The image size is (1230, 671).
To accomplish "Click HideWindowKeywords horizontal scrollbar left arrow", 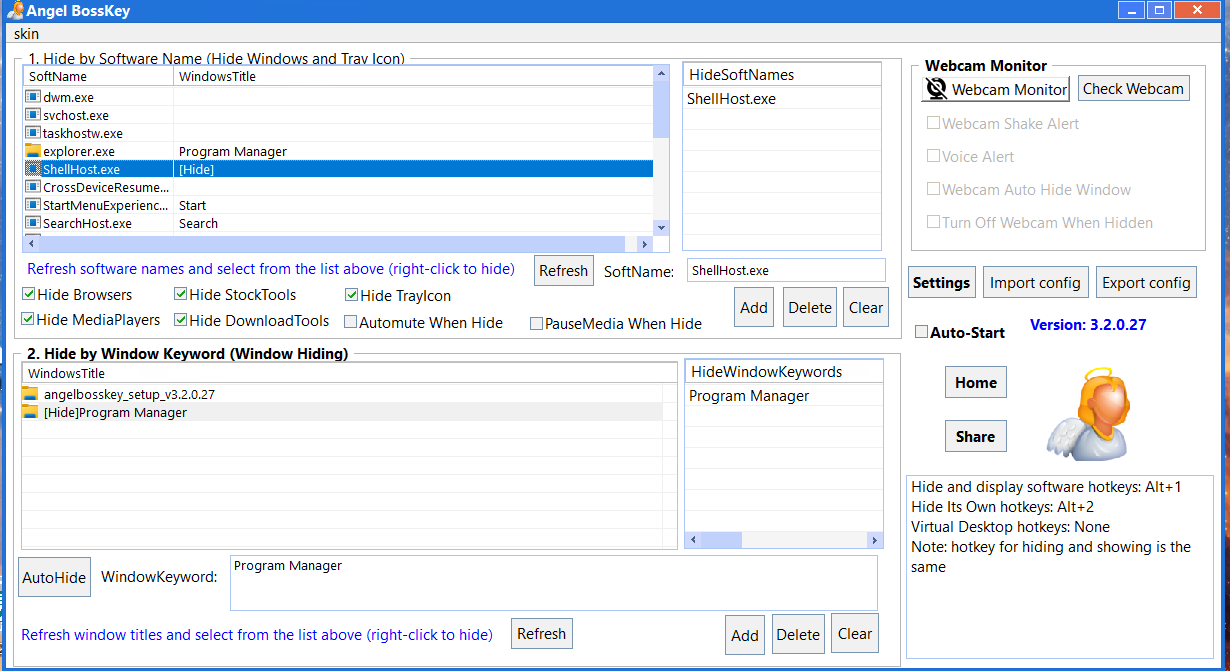I will point(693,540).
